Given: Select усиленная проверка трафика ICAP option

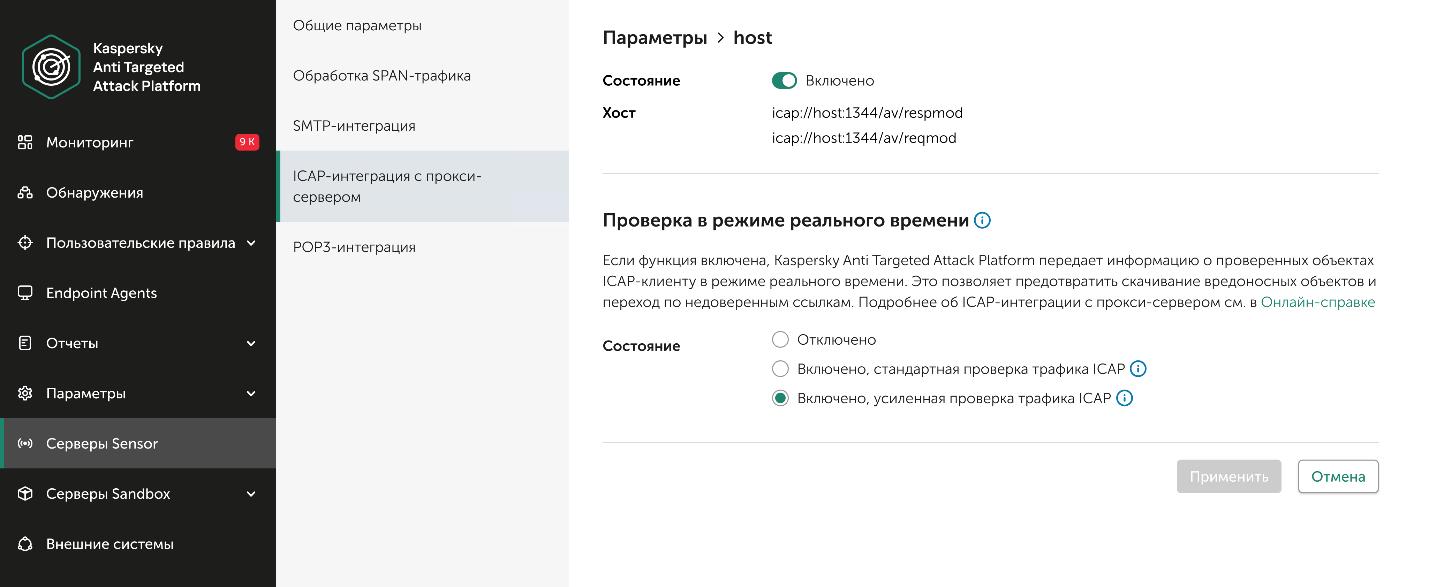Looking at the screenshot, I should pos(780,398).
